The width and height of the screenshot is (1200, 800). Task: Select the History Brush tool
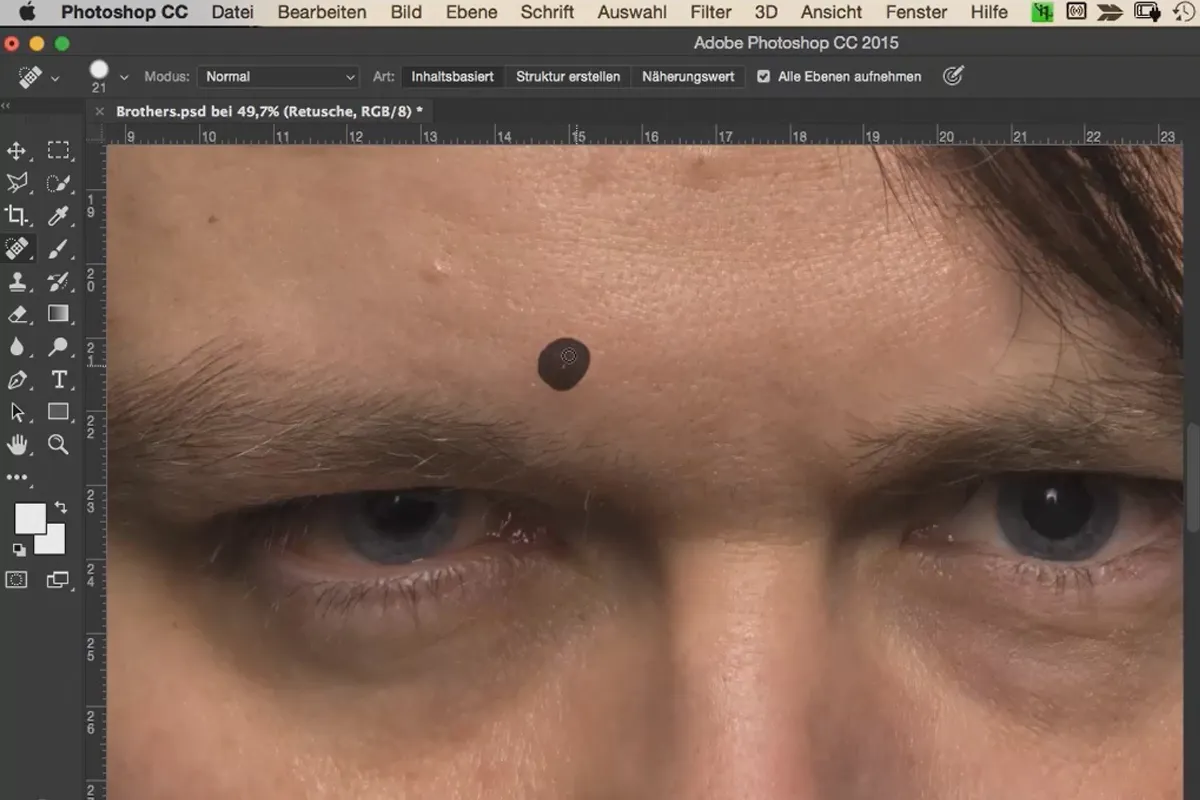pyautogui.click(x=59, y=281)
